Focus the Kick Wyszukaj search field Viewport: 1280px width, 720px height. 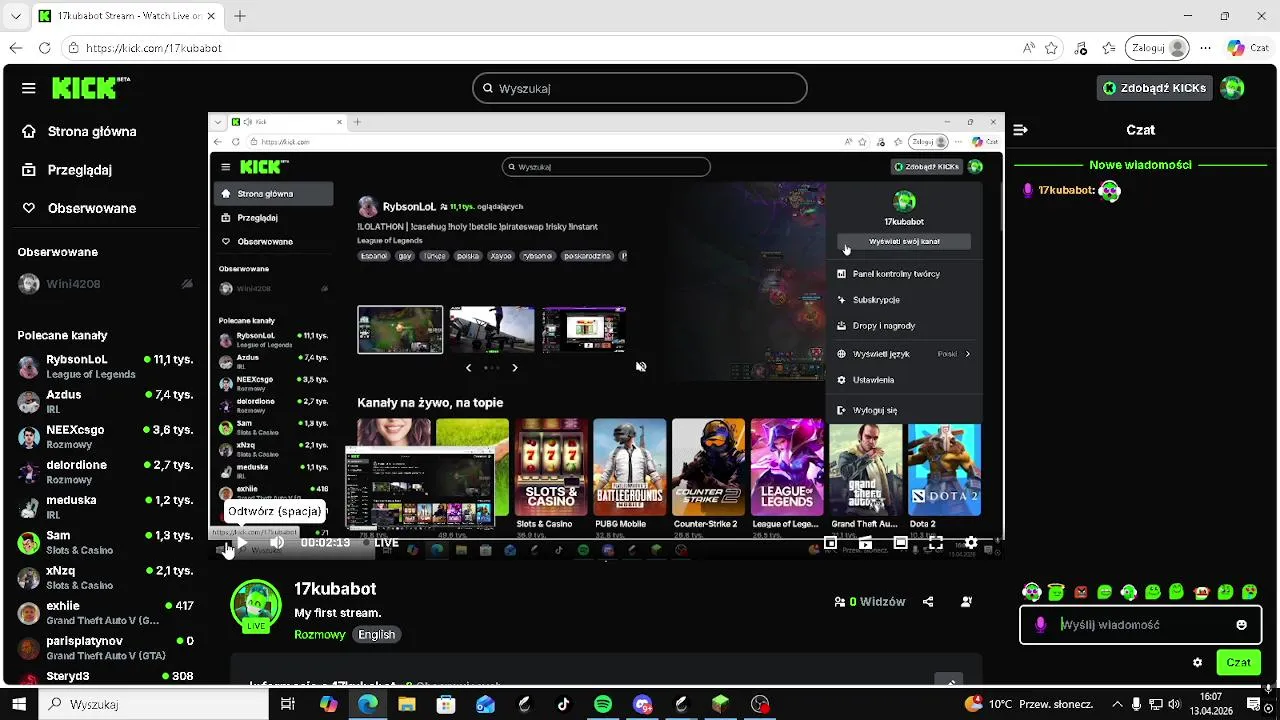640,88
